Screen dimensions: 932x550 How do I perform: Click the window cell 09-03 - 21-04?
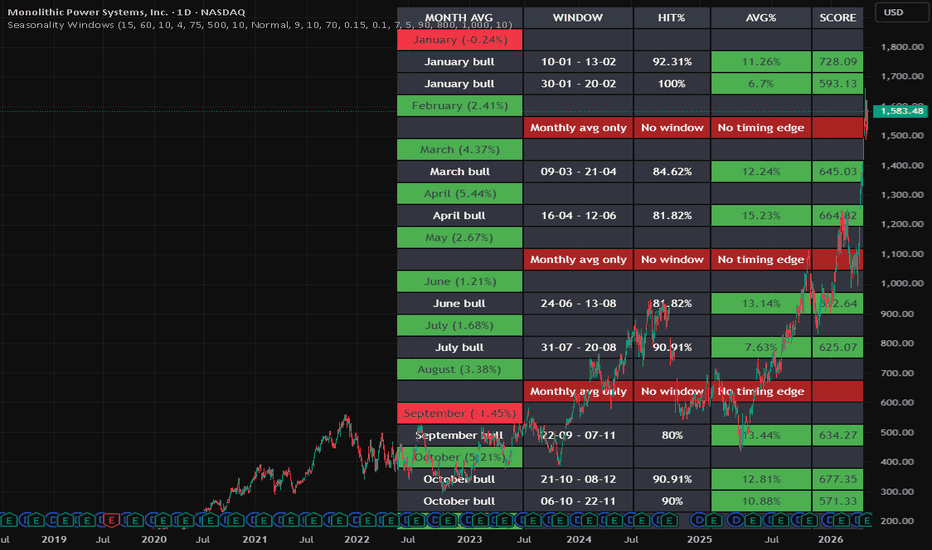[578, 172]
